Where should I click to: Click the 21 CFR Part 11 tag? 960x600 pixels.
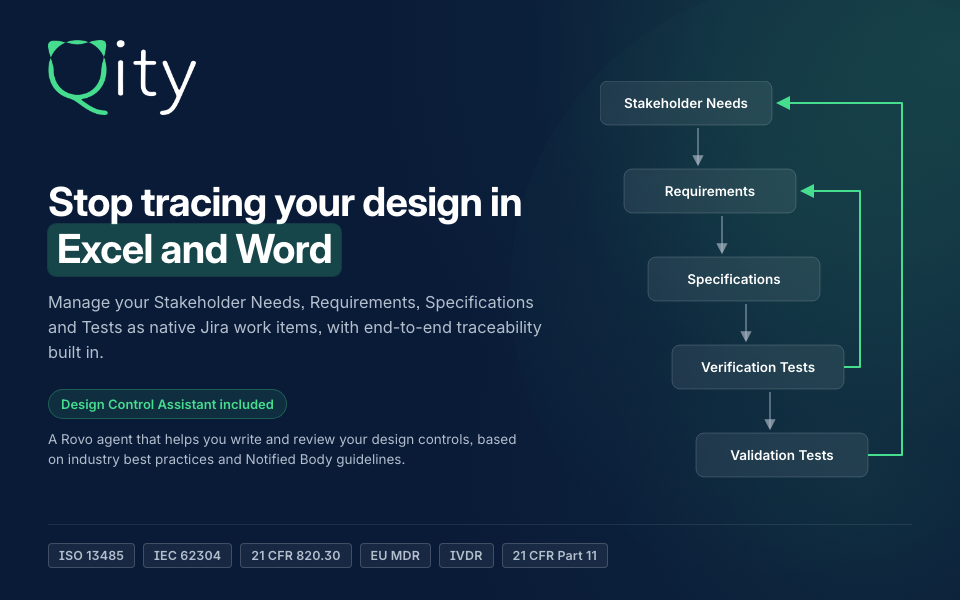(555, 555)
